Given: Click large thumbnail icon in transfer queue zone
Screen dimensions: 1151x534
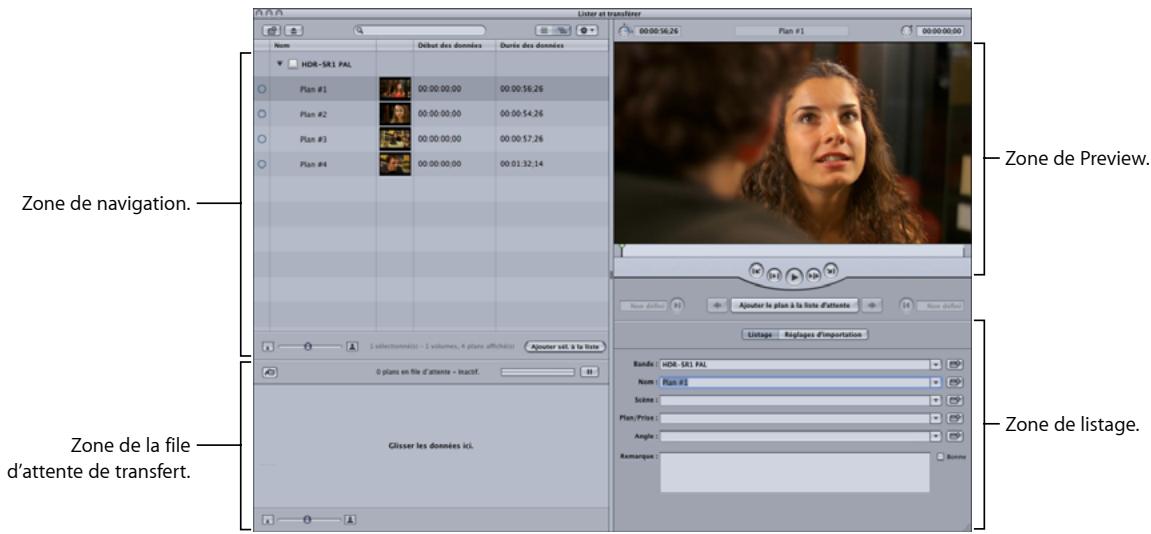Looking at the screenshot, I should [x=351, y=520].
